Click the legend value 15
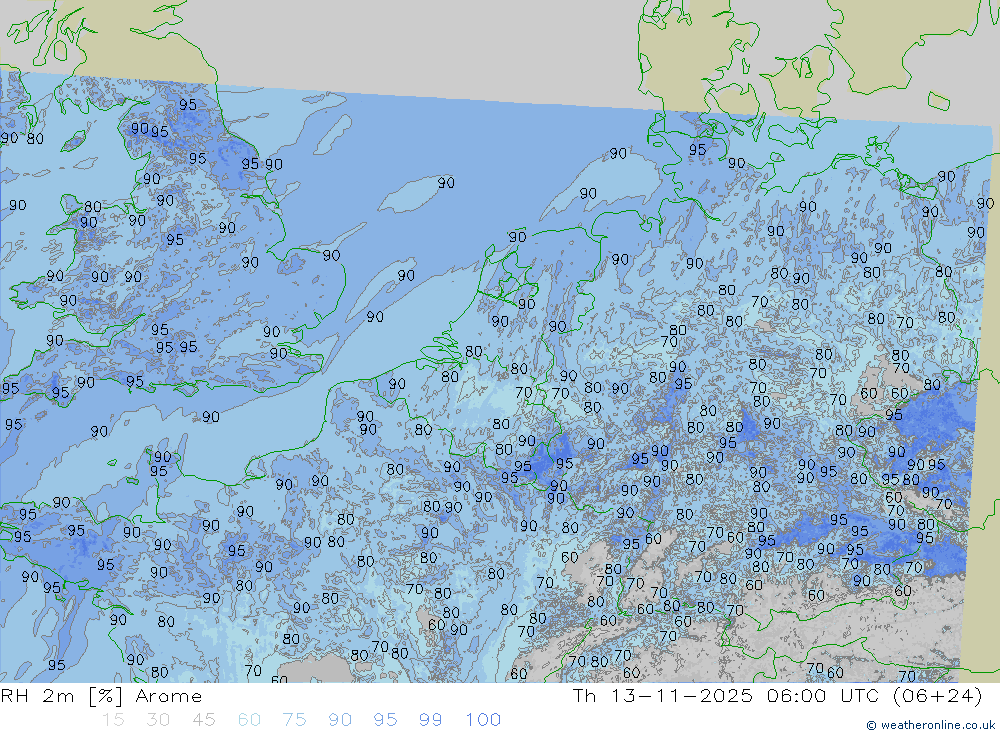1000x733 pixels. click(113, 720)
